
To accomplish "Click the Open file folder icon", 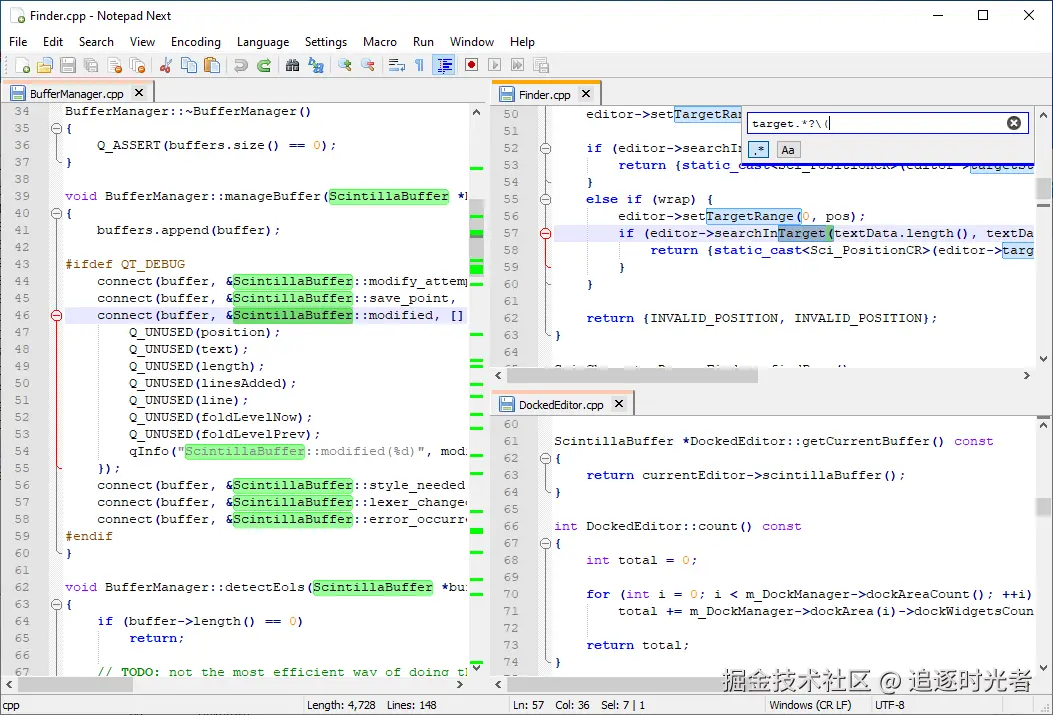I will click(x=44, y=65).
